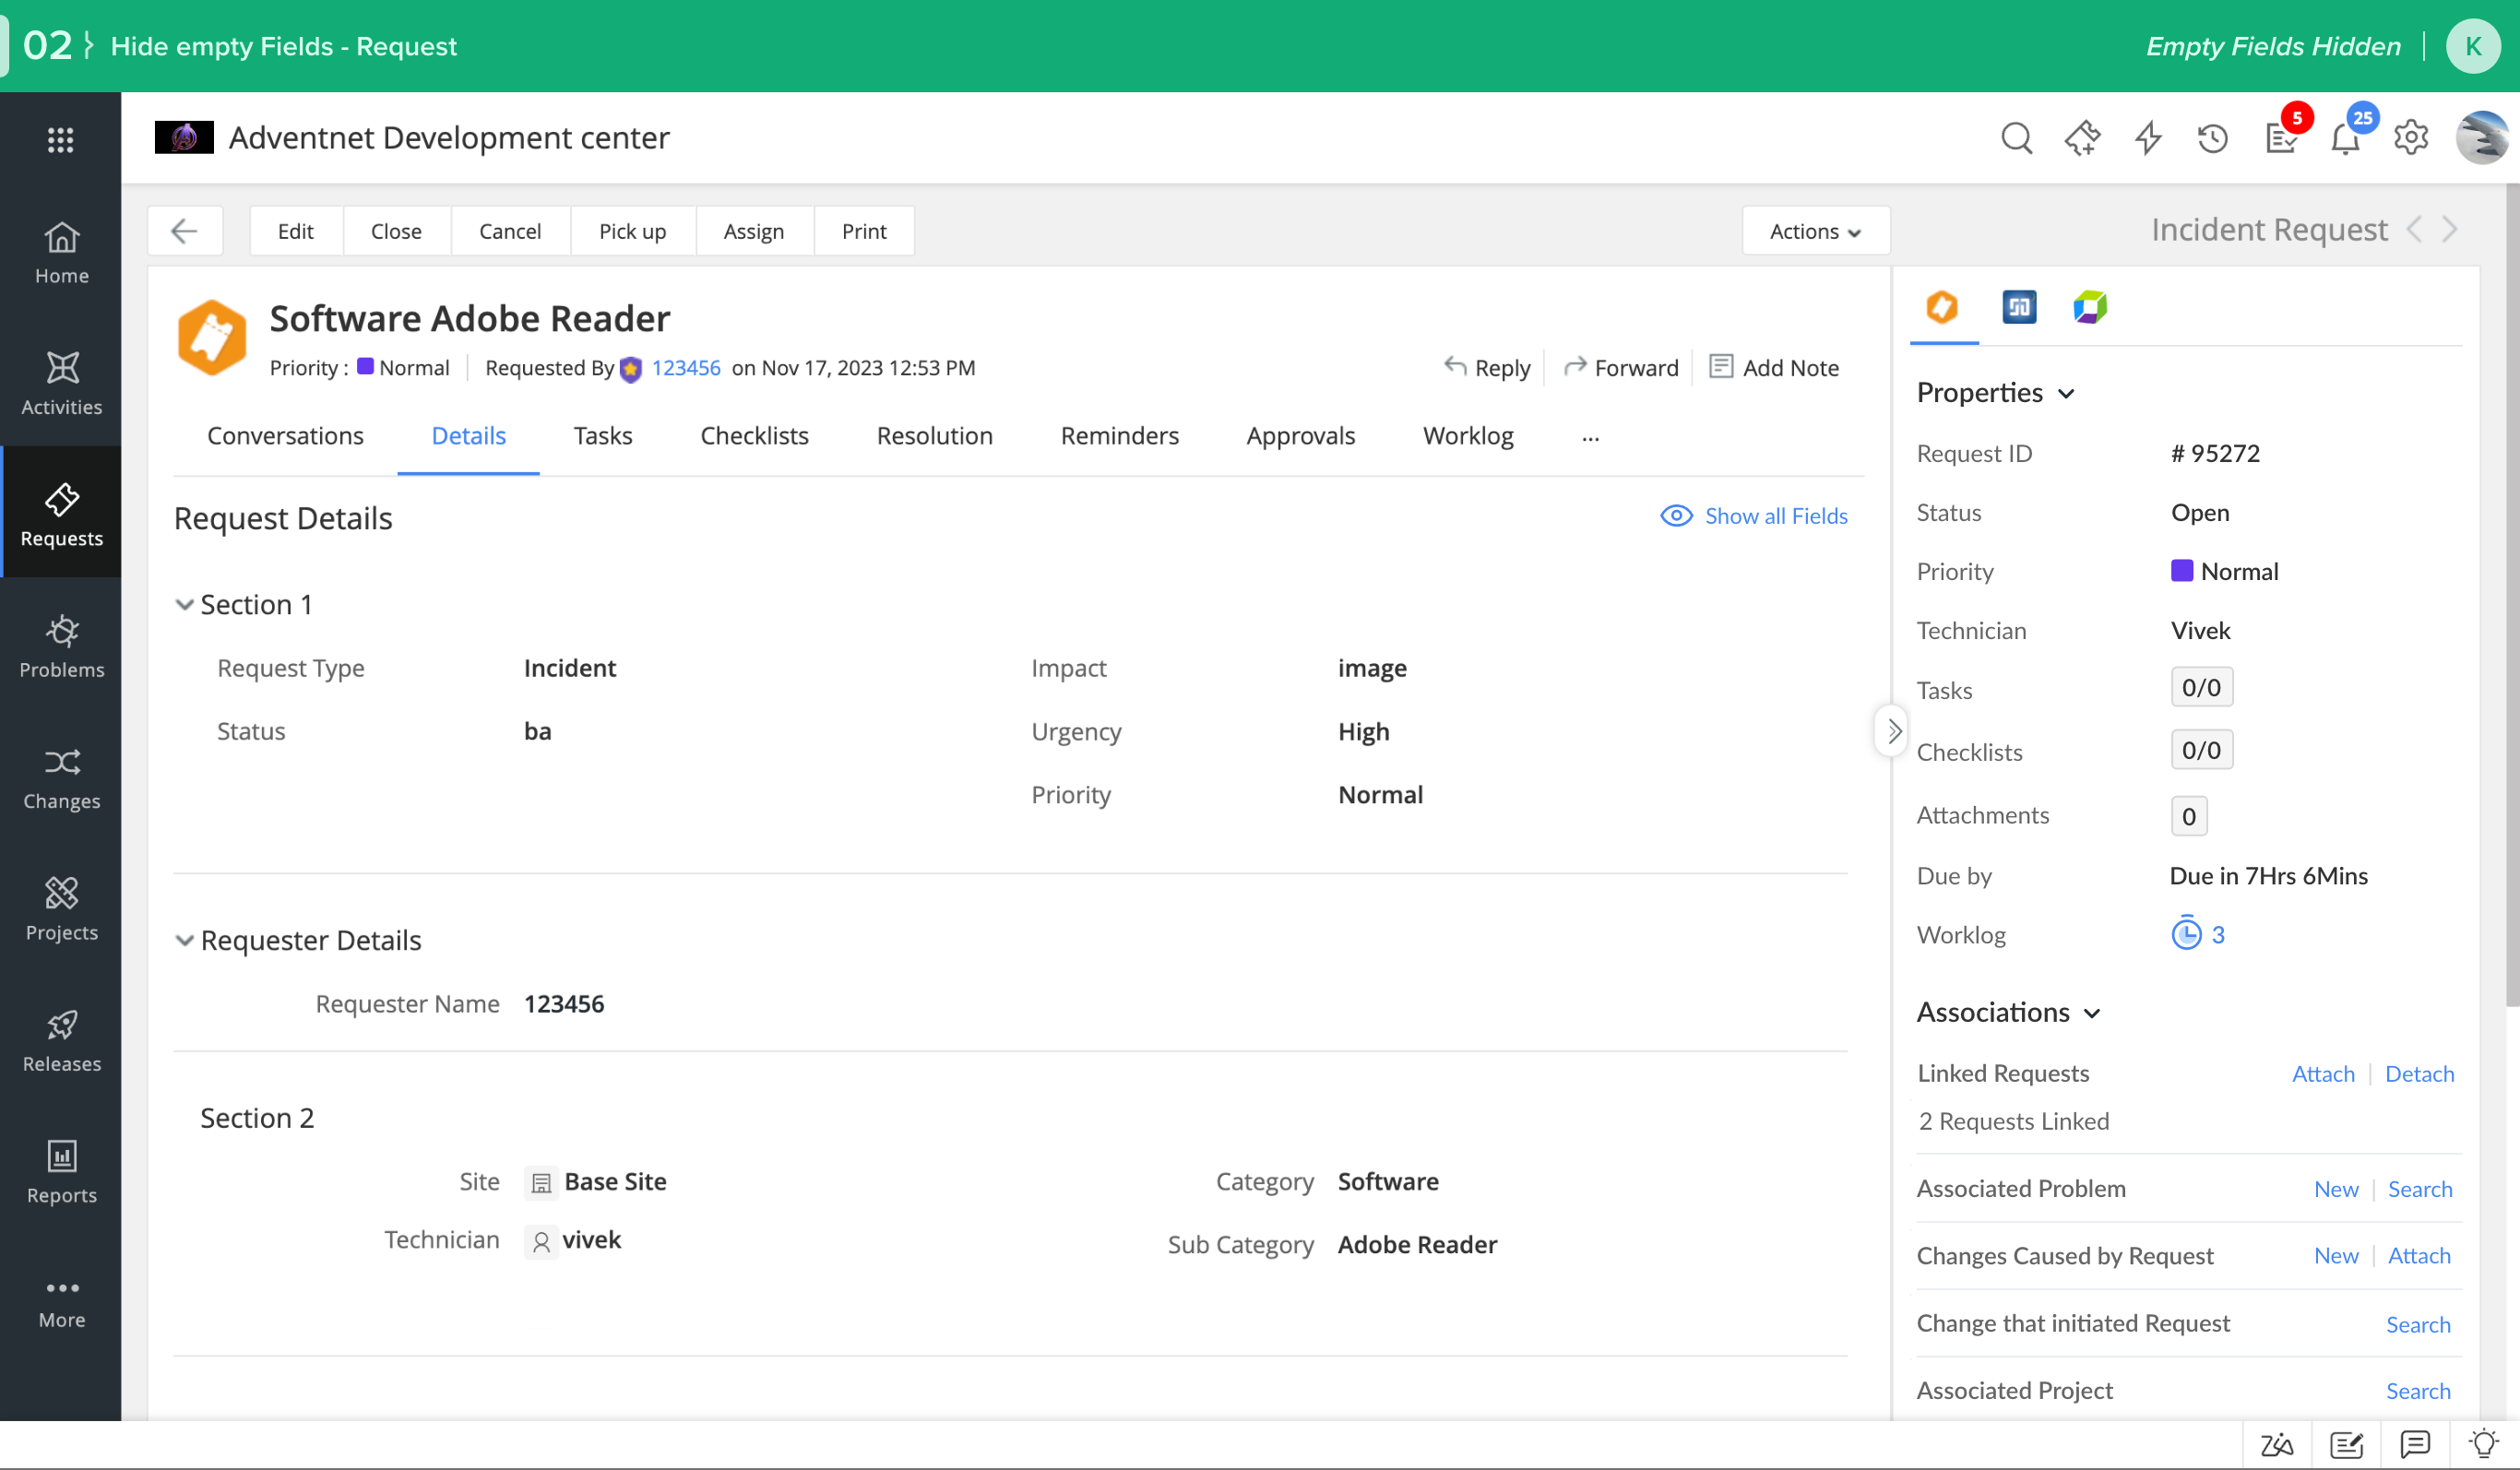
Task: Click the Pick up button
Action: coord(632,231)
